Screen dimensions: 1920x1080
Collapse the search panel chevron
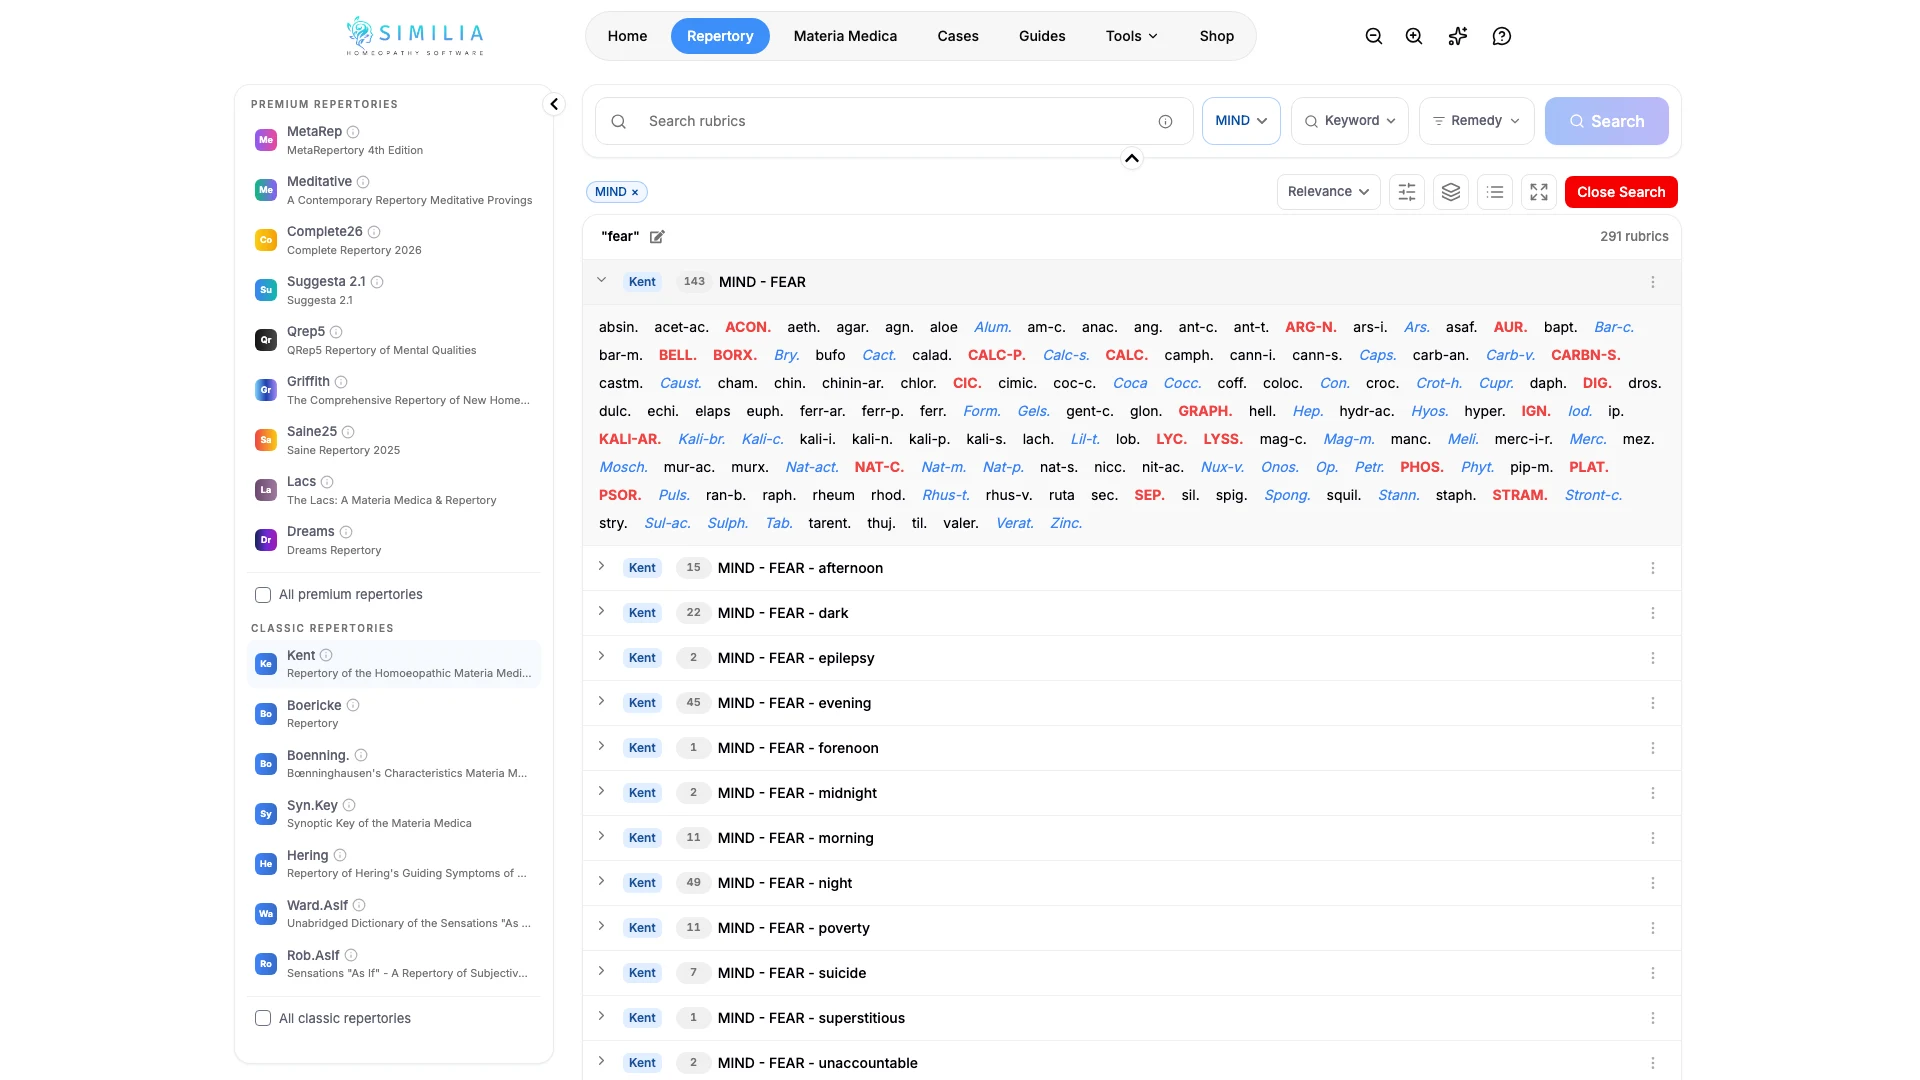tap(1132, 158)
